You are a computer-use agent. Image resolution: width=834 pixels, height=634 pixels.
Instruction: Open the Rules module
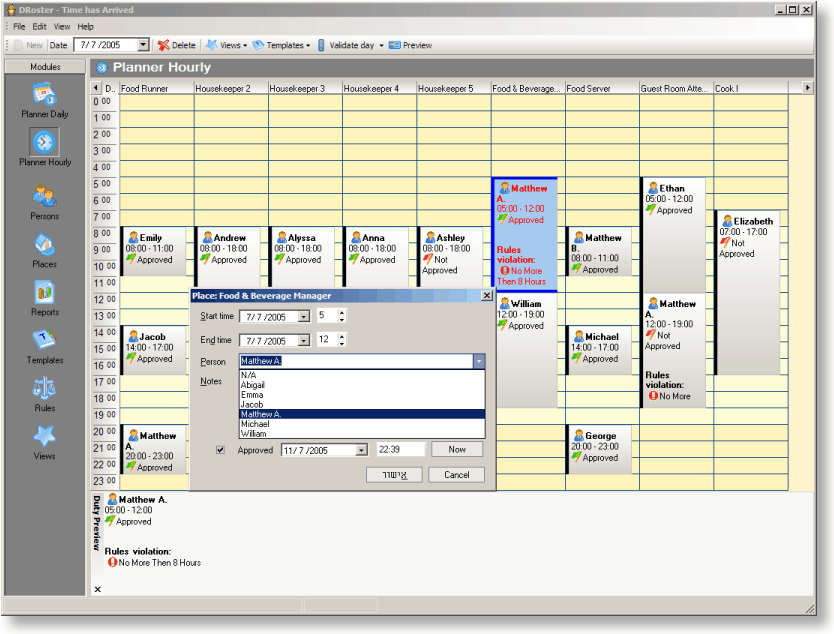tap(45, 390)
